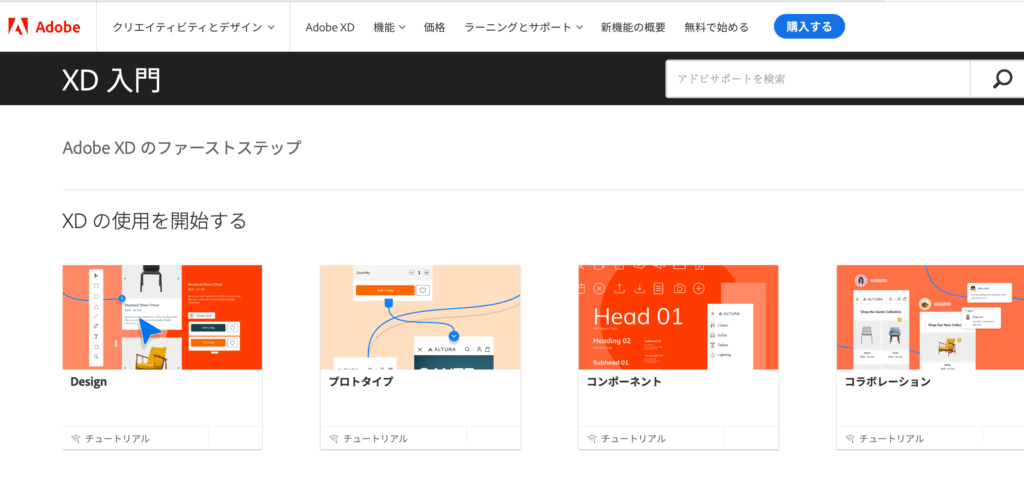Image resolution: width=1024 pixels, height=494 pixels.
Task: Click the コラボレーション card title
Action: (887, 382)
